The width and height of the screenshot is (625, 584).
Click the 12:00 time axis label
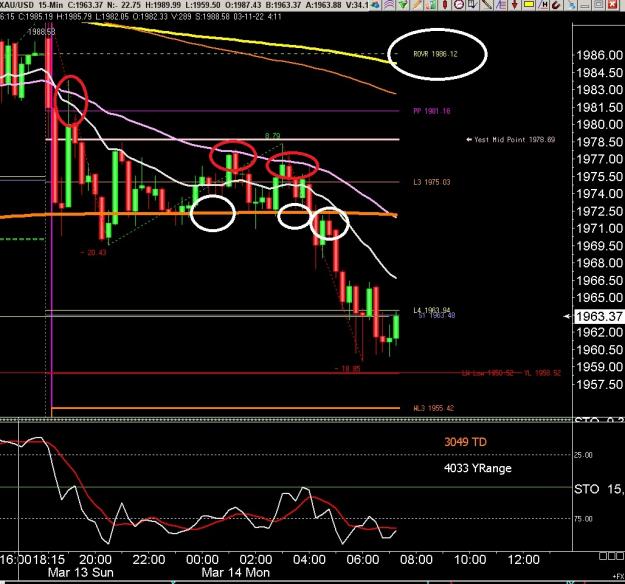pos(523,559)
